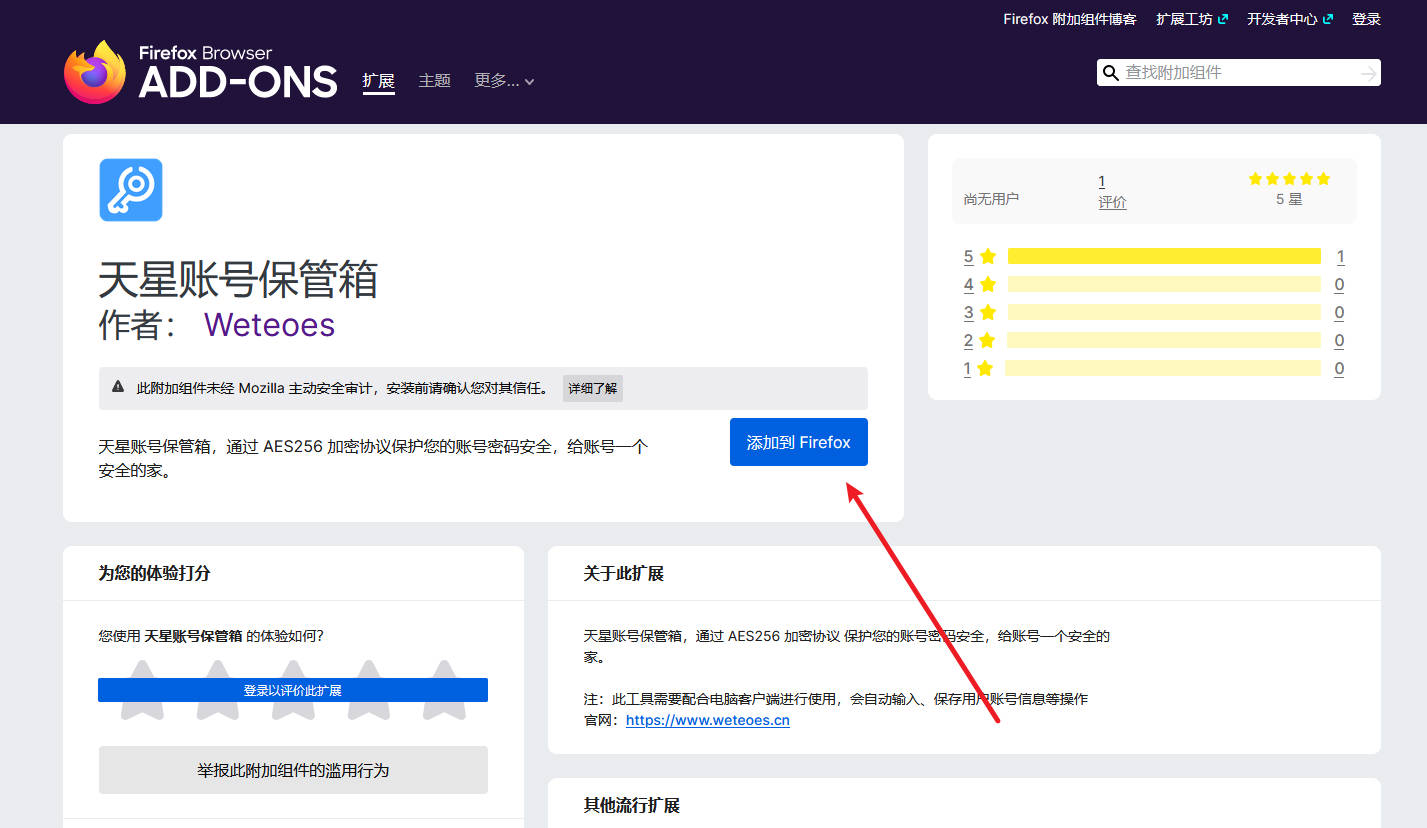Open the https://www.weteoes.cn link
The height and width of the screenshot is (828, 1427).
point(708,719)
